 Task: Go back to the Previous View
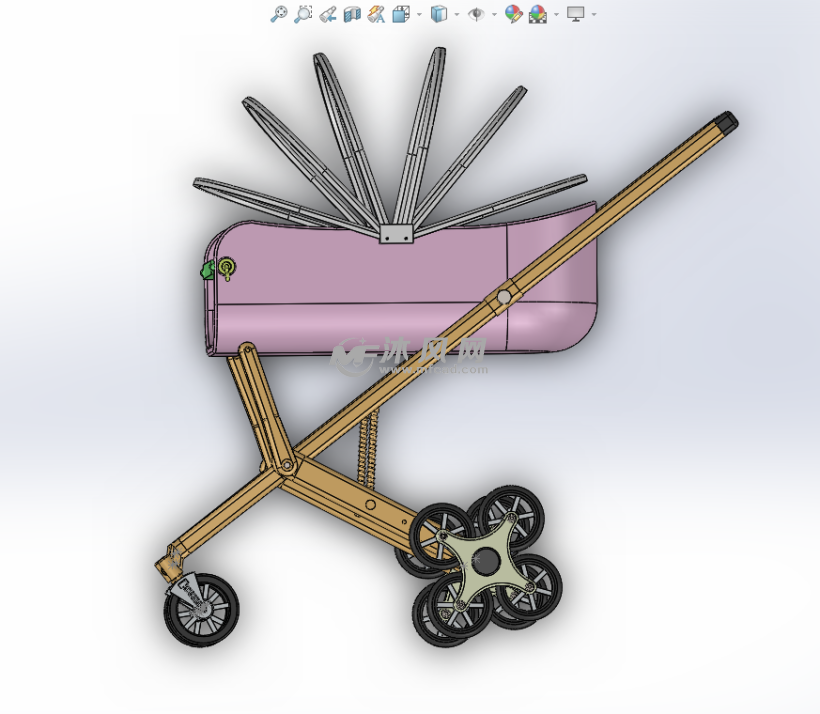328,14
